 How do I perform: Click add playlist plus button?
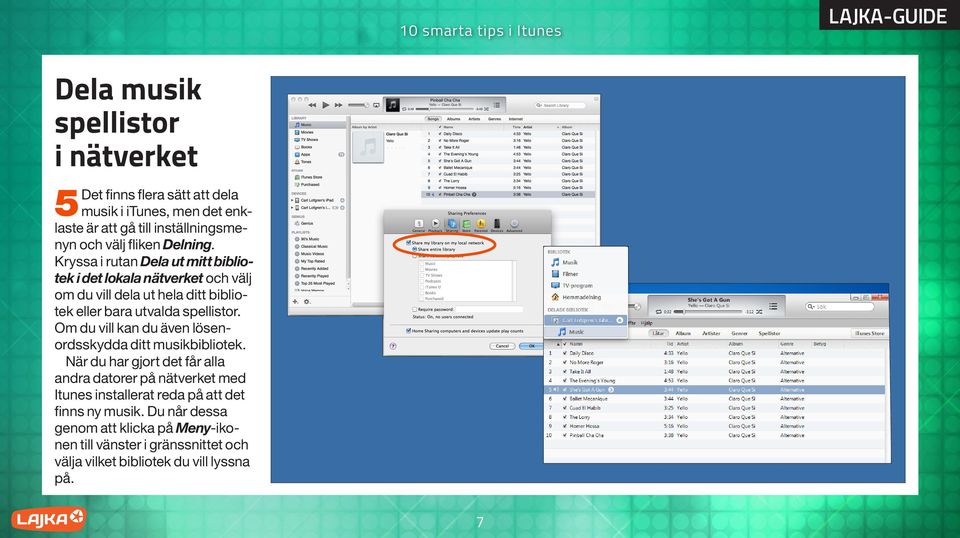point(295,302)
